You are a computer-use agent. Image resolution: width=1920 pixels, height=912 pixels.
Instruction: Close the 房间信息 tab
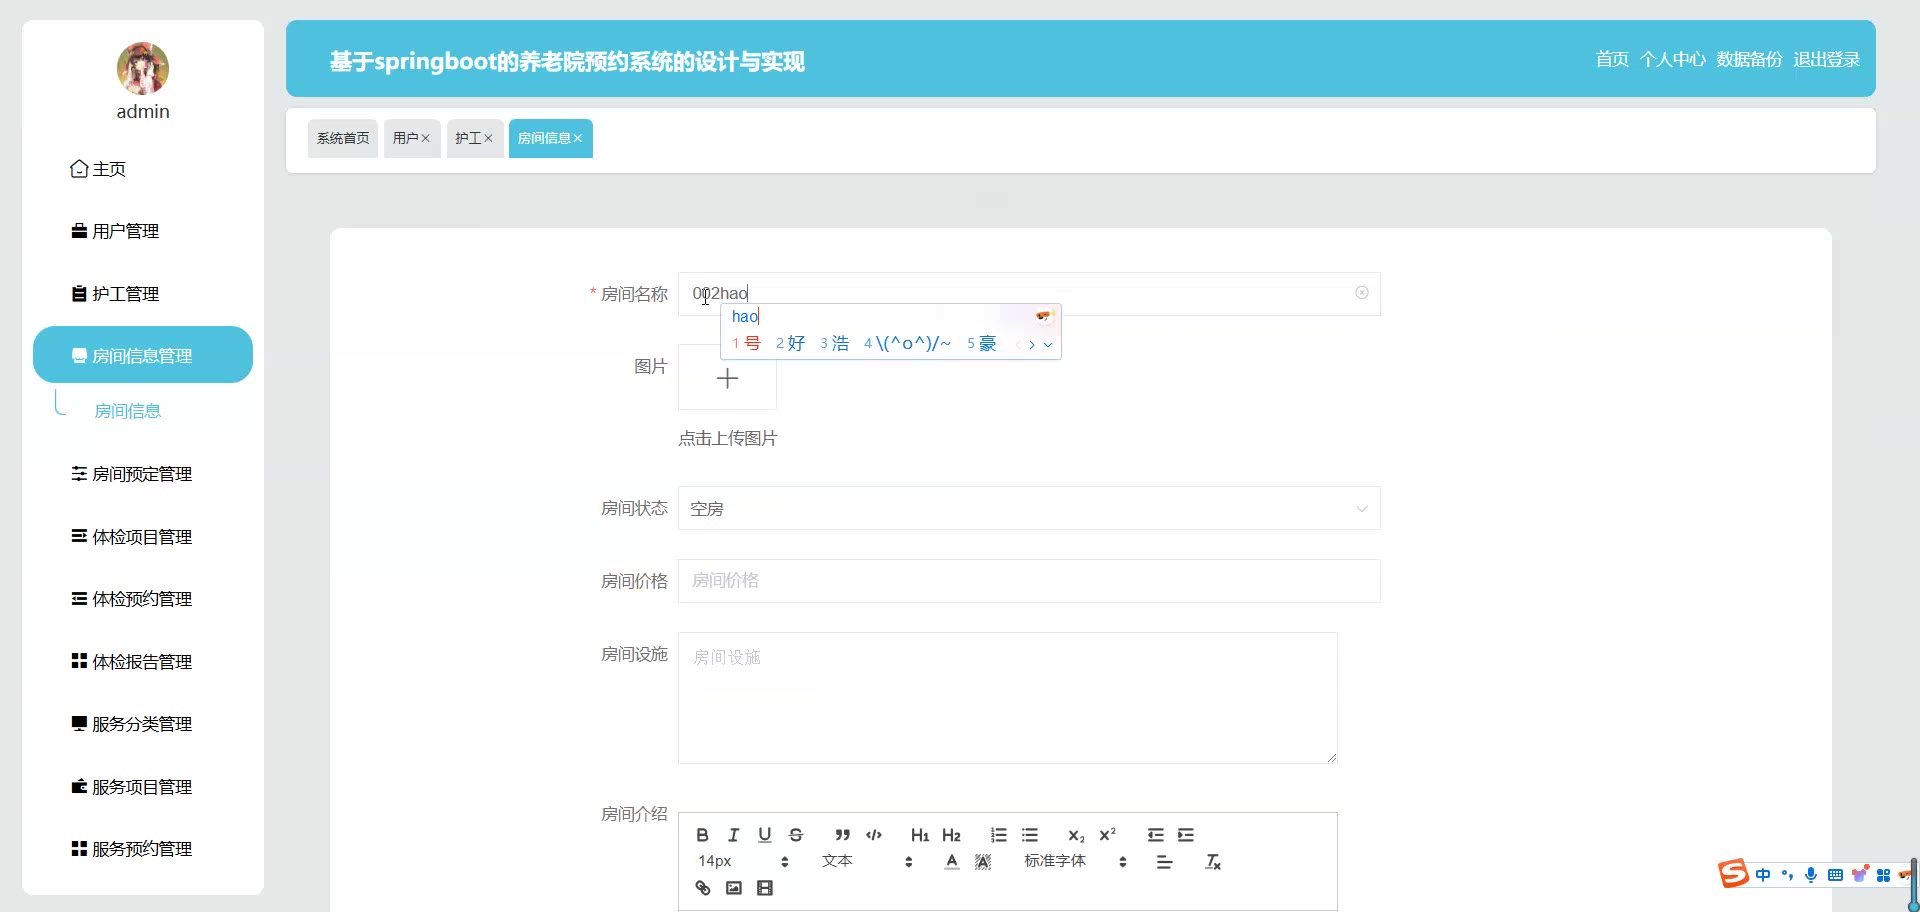(577, 138)
